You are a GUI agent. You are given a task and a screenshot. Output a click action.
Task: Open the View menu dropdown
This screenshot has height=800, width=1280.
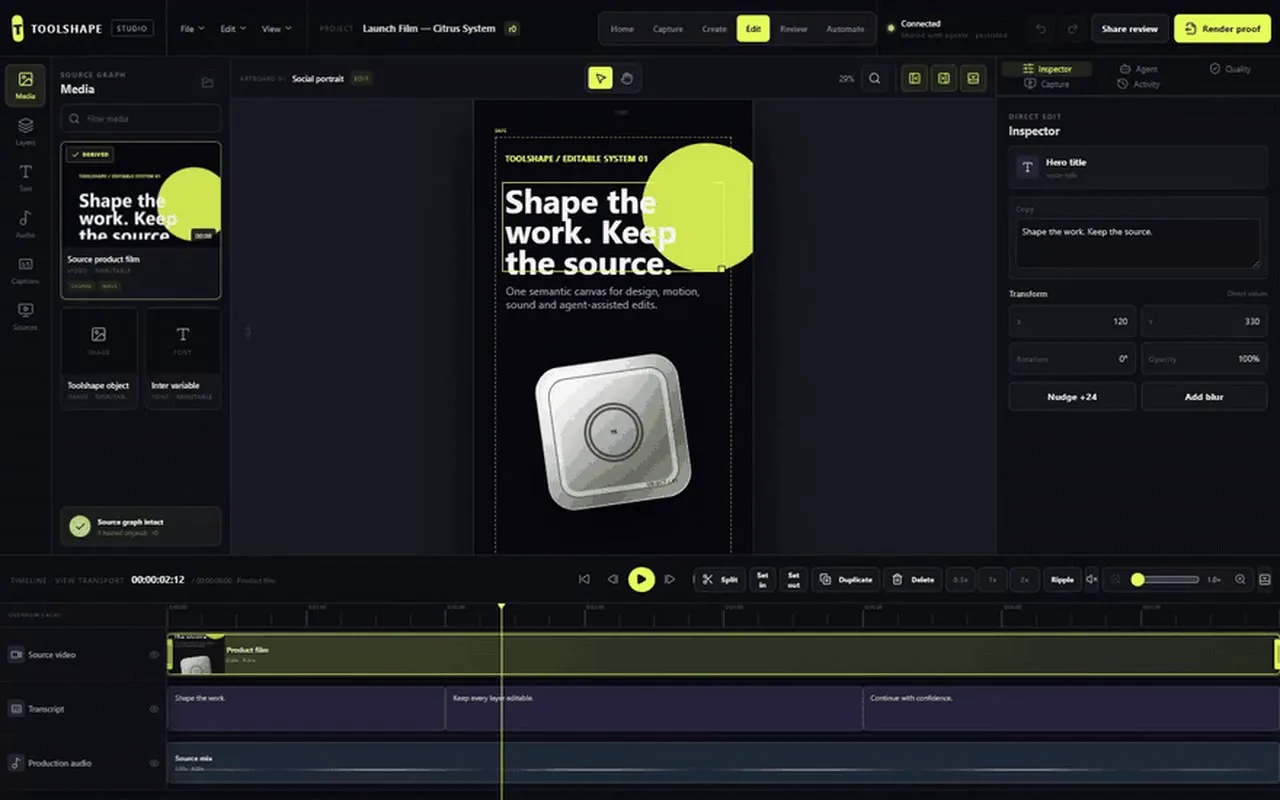[x=276, y=29]
